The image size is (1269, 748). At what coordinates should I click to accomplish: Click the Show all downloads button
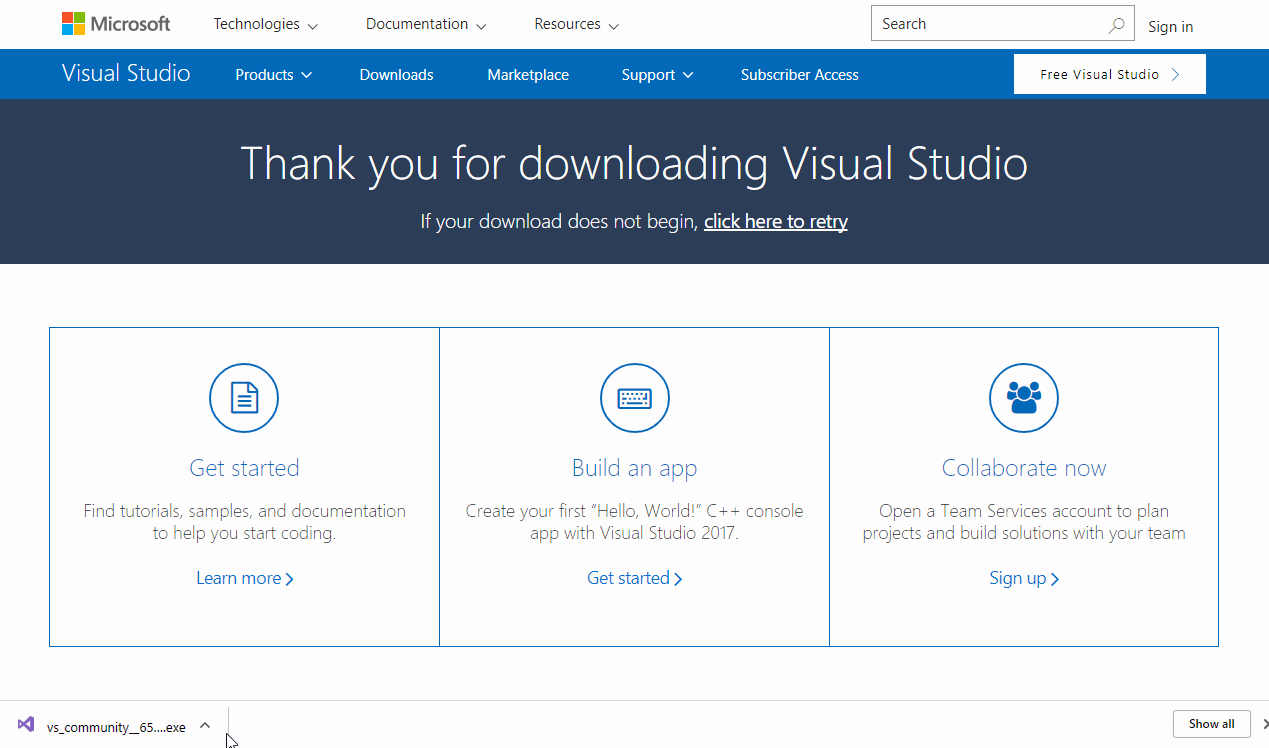1211,723
